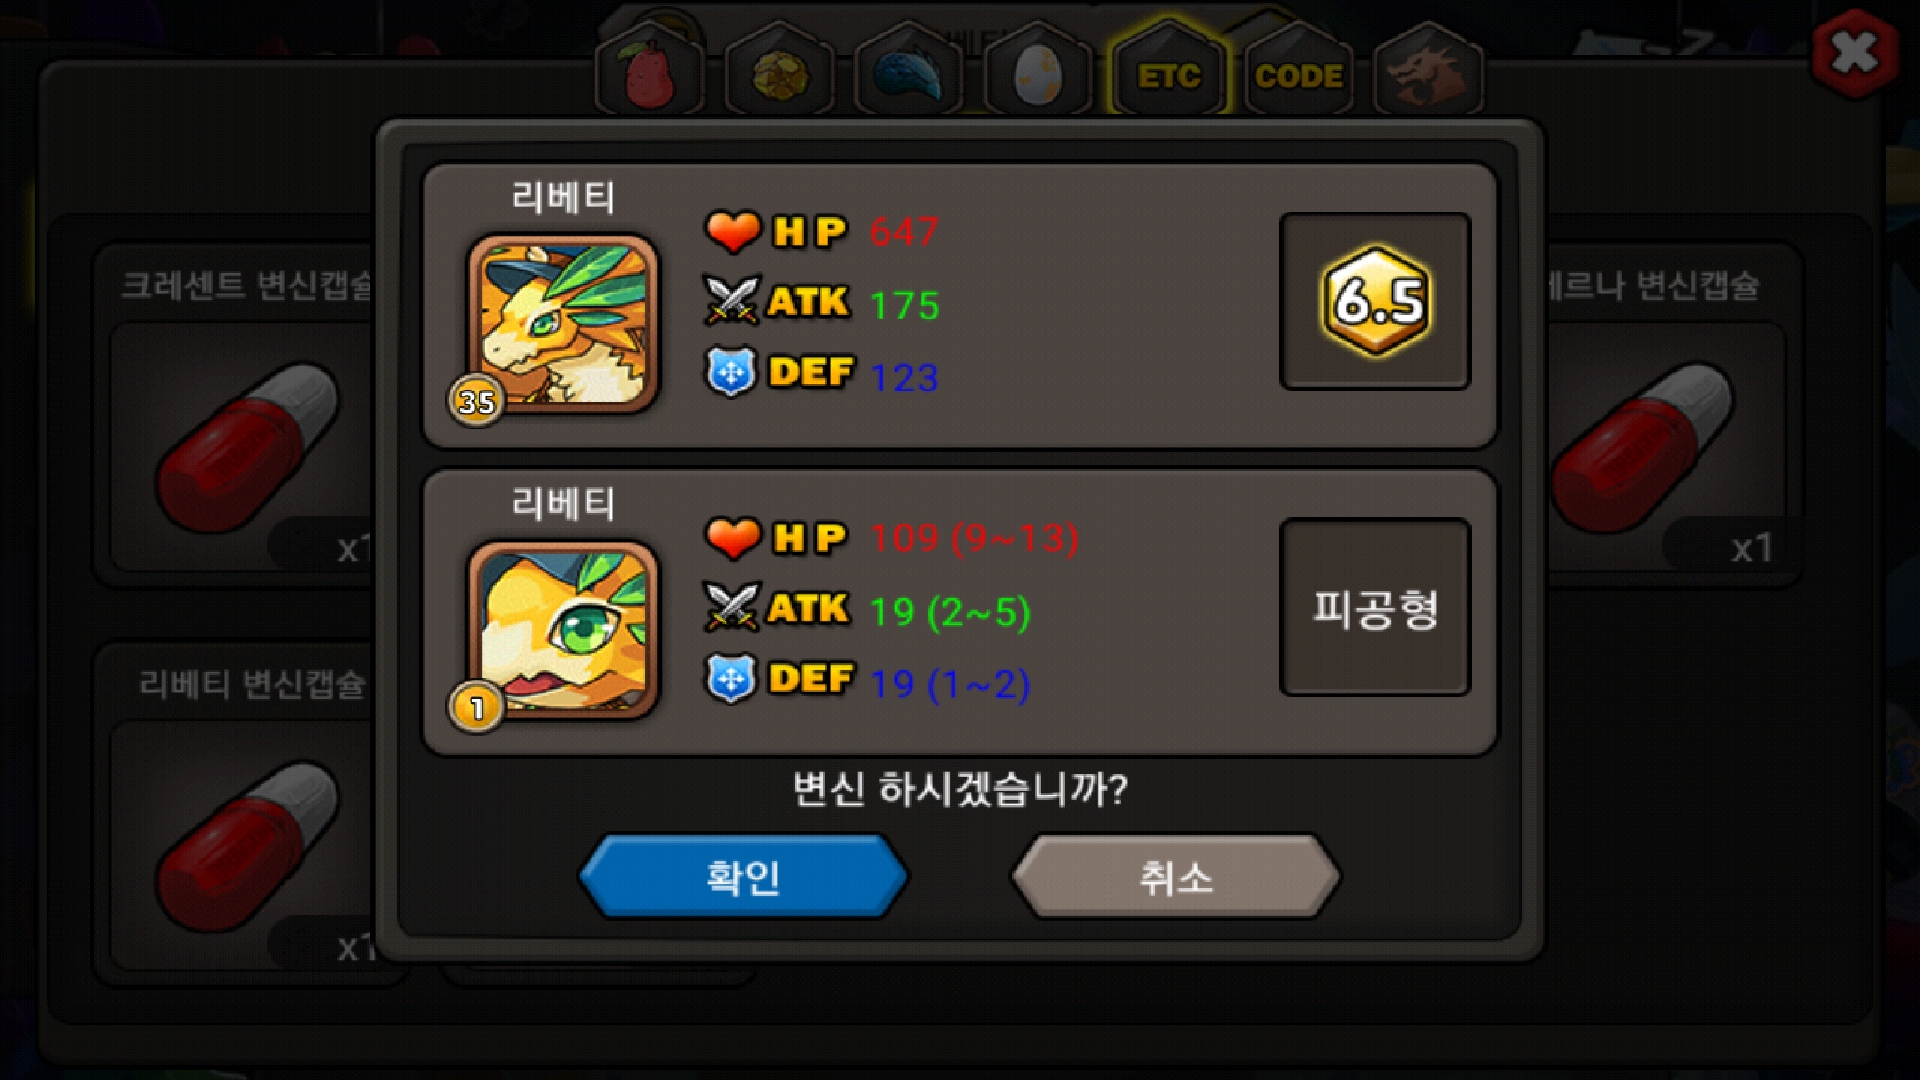Cancel transformation with 취소 button
1920x1080 pixels.
point(1176,877)
